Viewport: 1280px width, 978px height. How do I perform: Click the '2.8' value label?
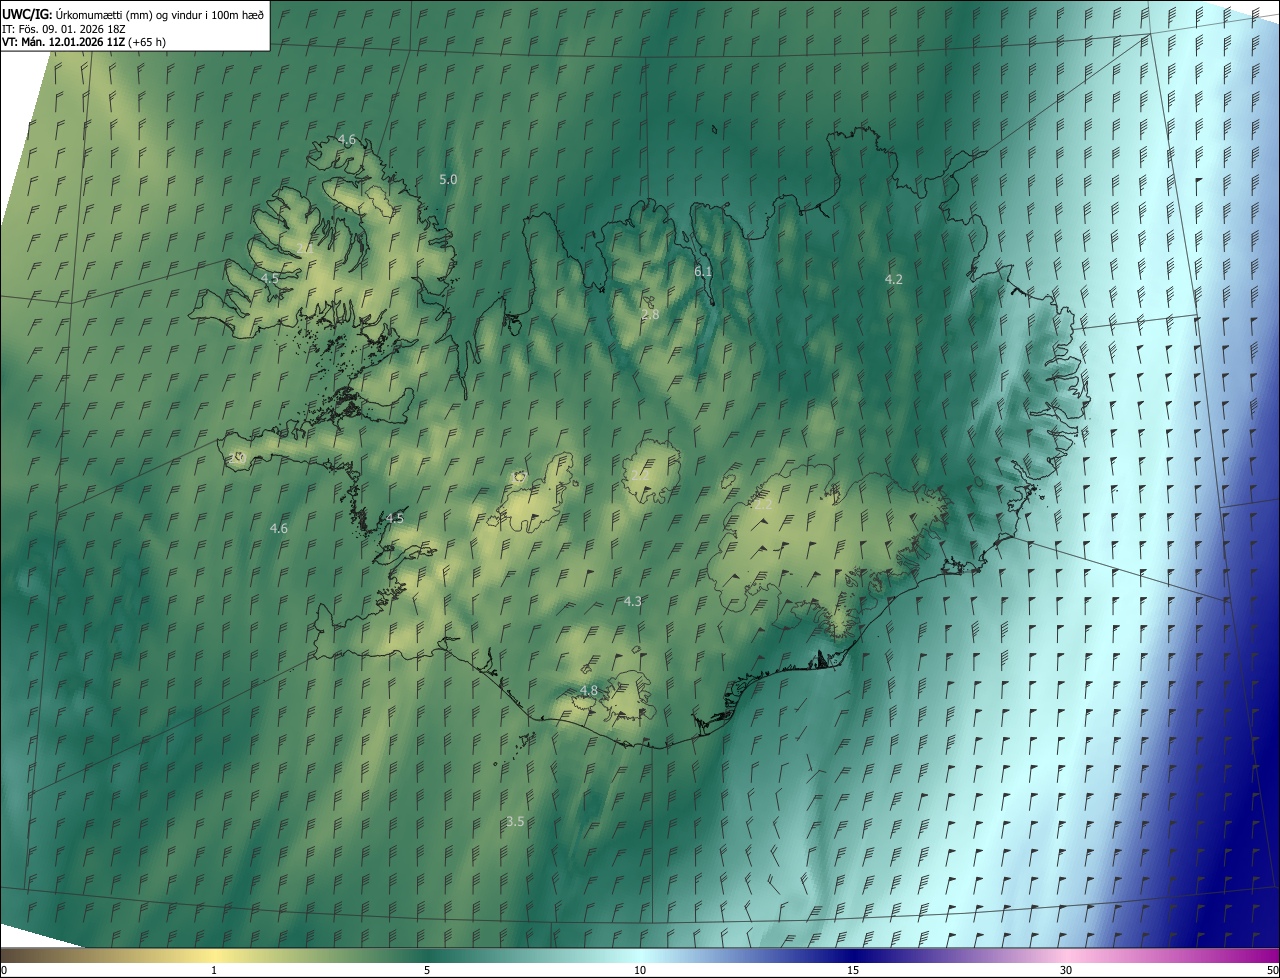(650, 314)
